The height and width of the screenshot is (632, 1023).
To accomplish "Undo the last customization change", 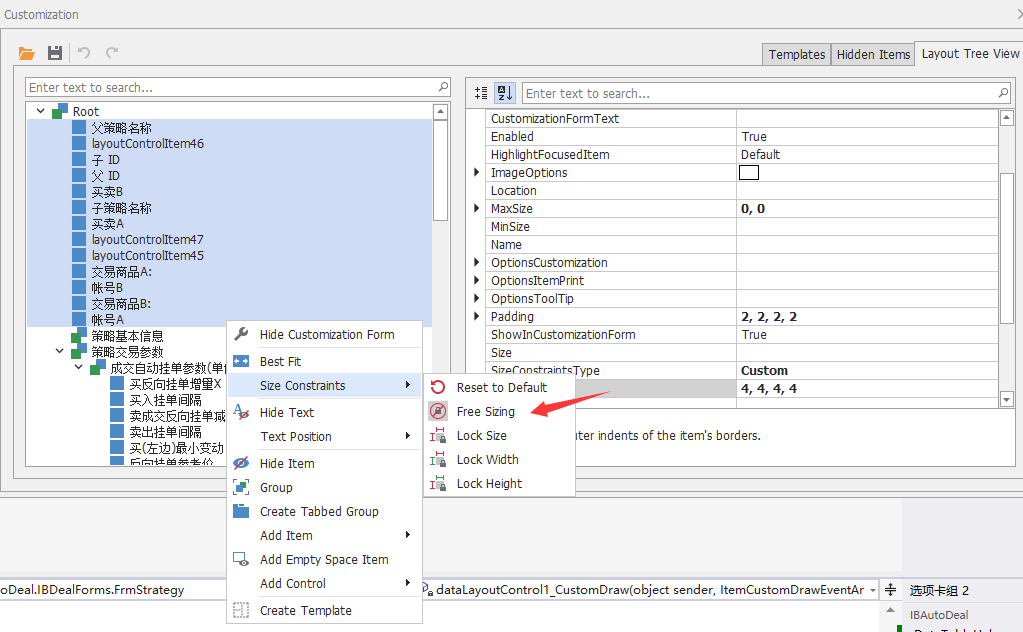I will 84,53.
